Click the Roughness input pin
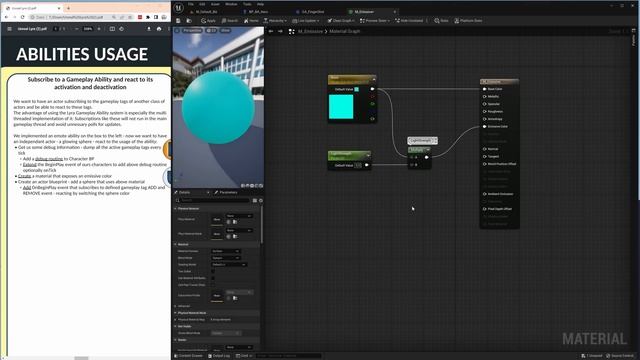This screenshot has width=640, height=360. coord(484,111)
